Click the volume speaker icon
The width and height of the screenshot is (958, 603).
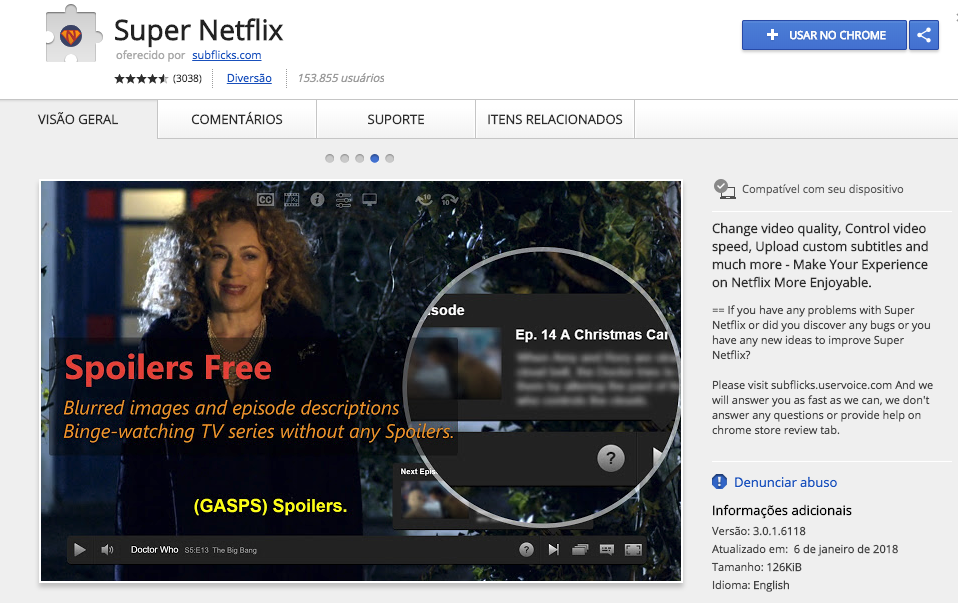tap(108, 550)
